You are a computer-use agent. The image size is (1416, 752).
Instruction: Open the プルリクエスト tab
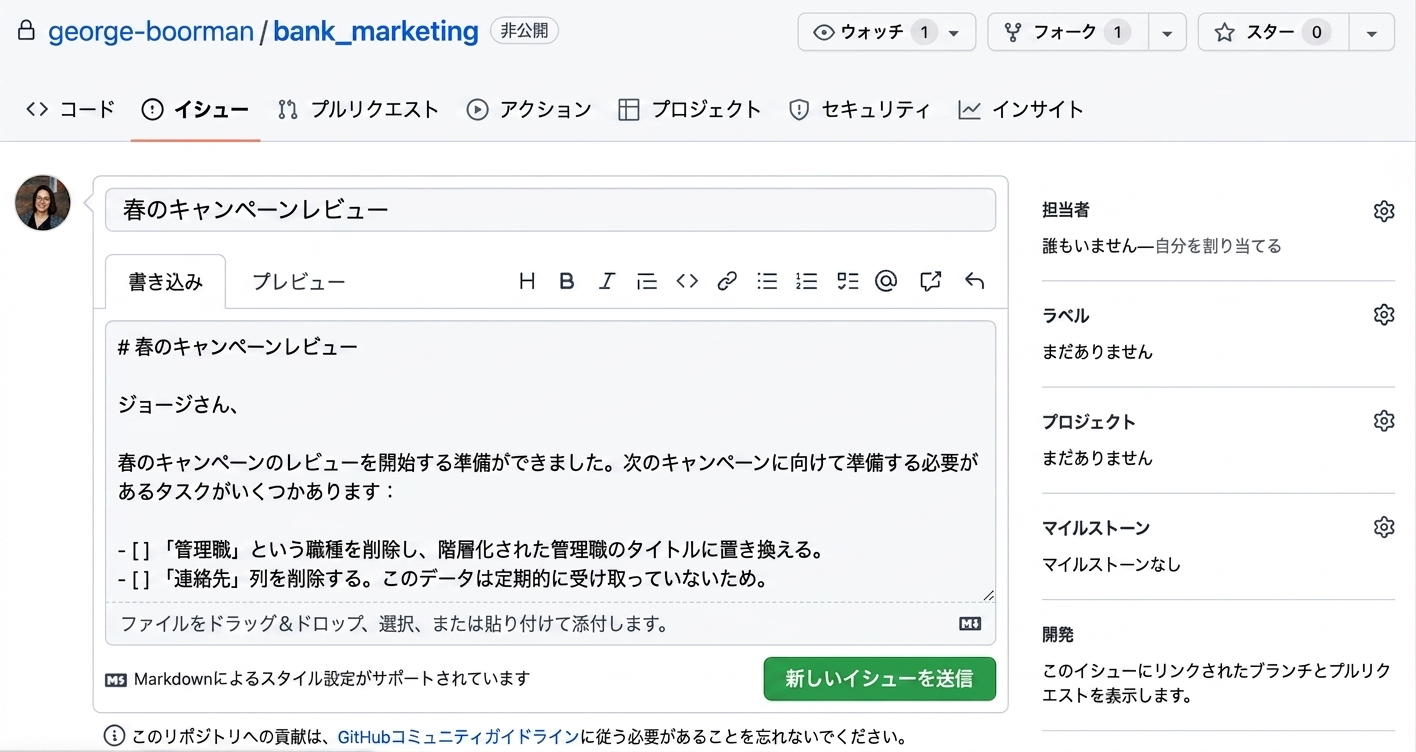tap(358, 109)
